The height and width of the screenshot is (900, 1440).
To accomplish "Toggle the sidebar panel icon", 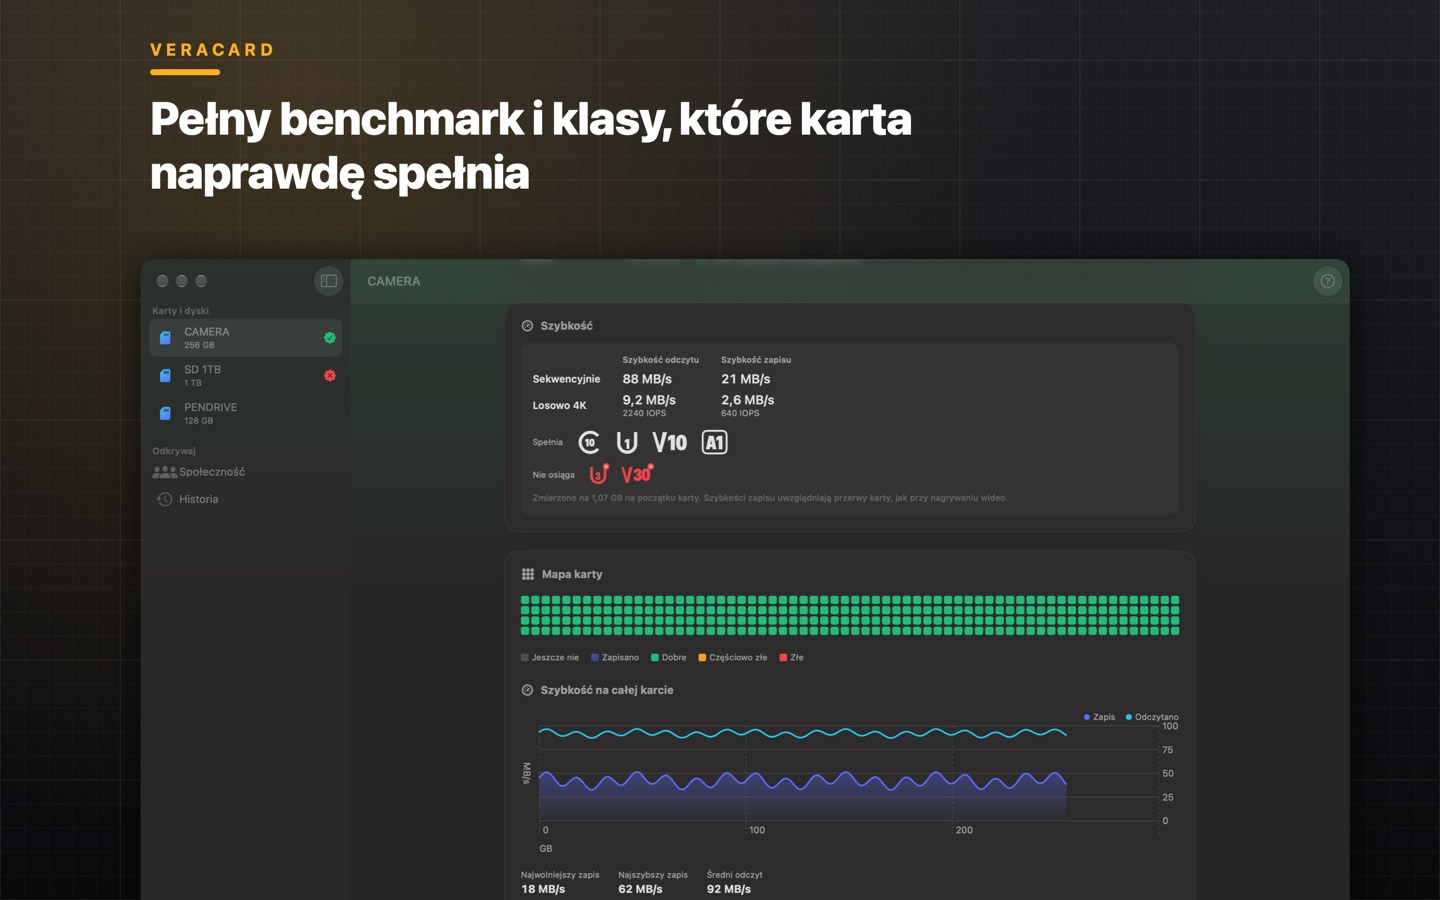I will (328, 281).
